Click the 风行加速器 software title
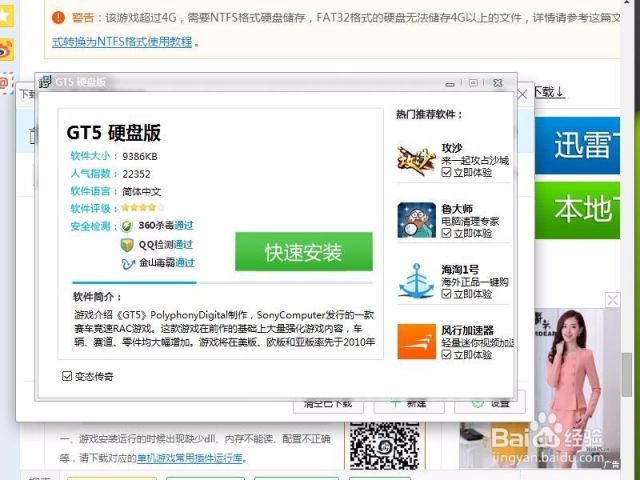 tap(468, 330)
